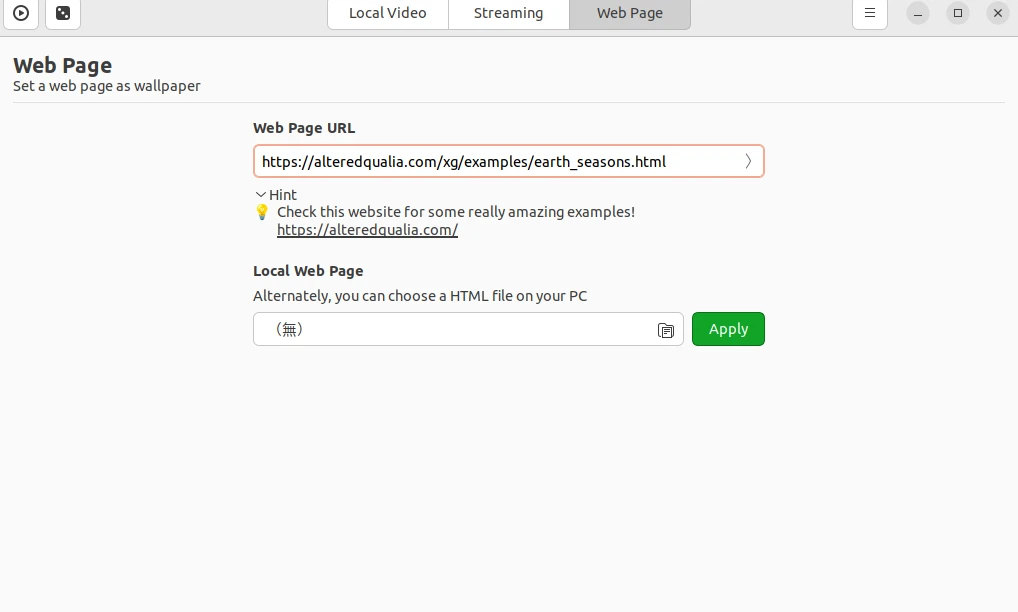Switch to the Streaming tab

[508, 14]
